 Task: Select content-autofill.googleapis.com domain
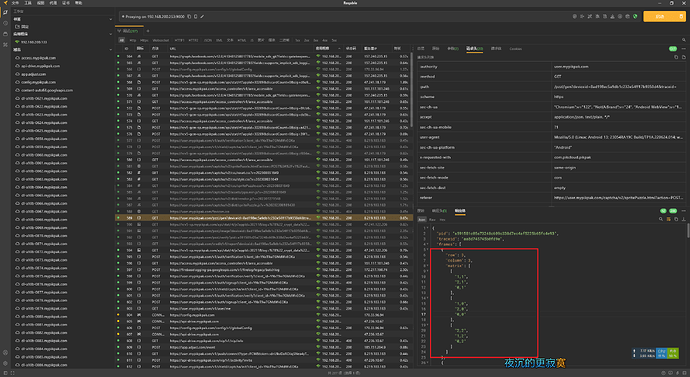[x=47, y=90]
